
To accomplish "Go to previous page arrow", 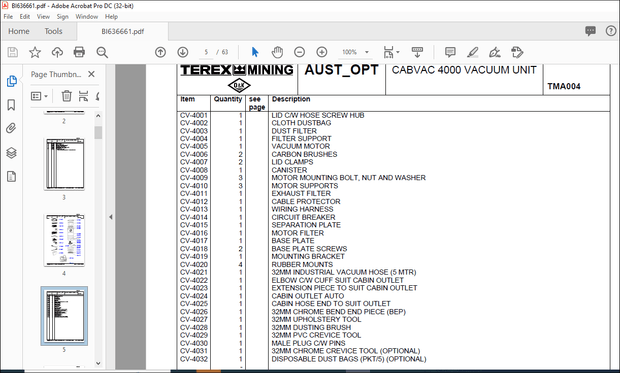I will 160,52.
